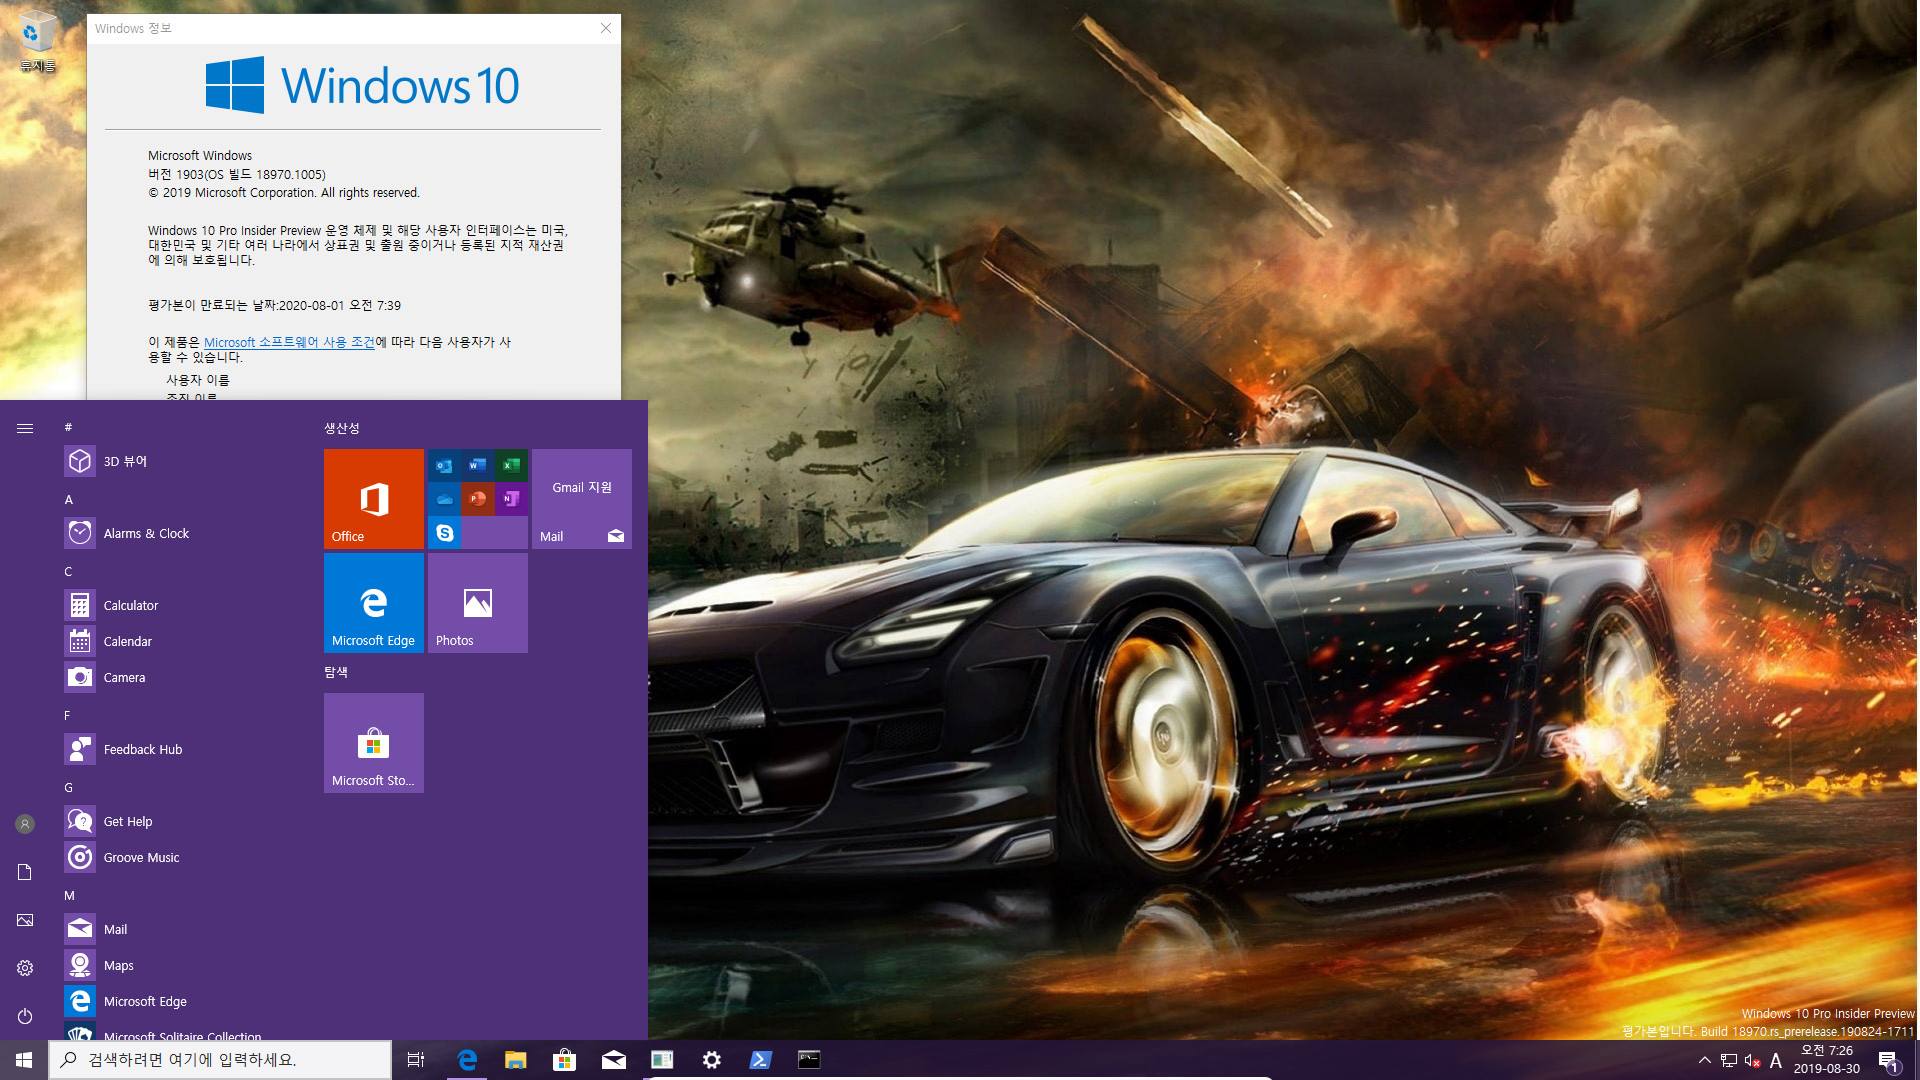
Task: Open the PowerPoint icon in Office tile group
Action: 478,499
